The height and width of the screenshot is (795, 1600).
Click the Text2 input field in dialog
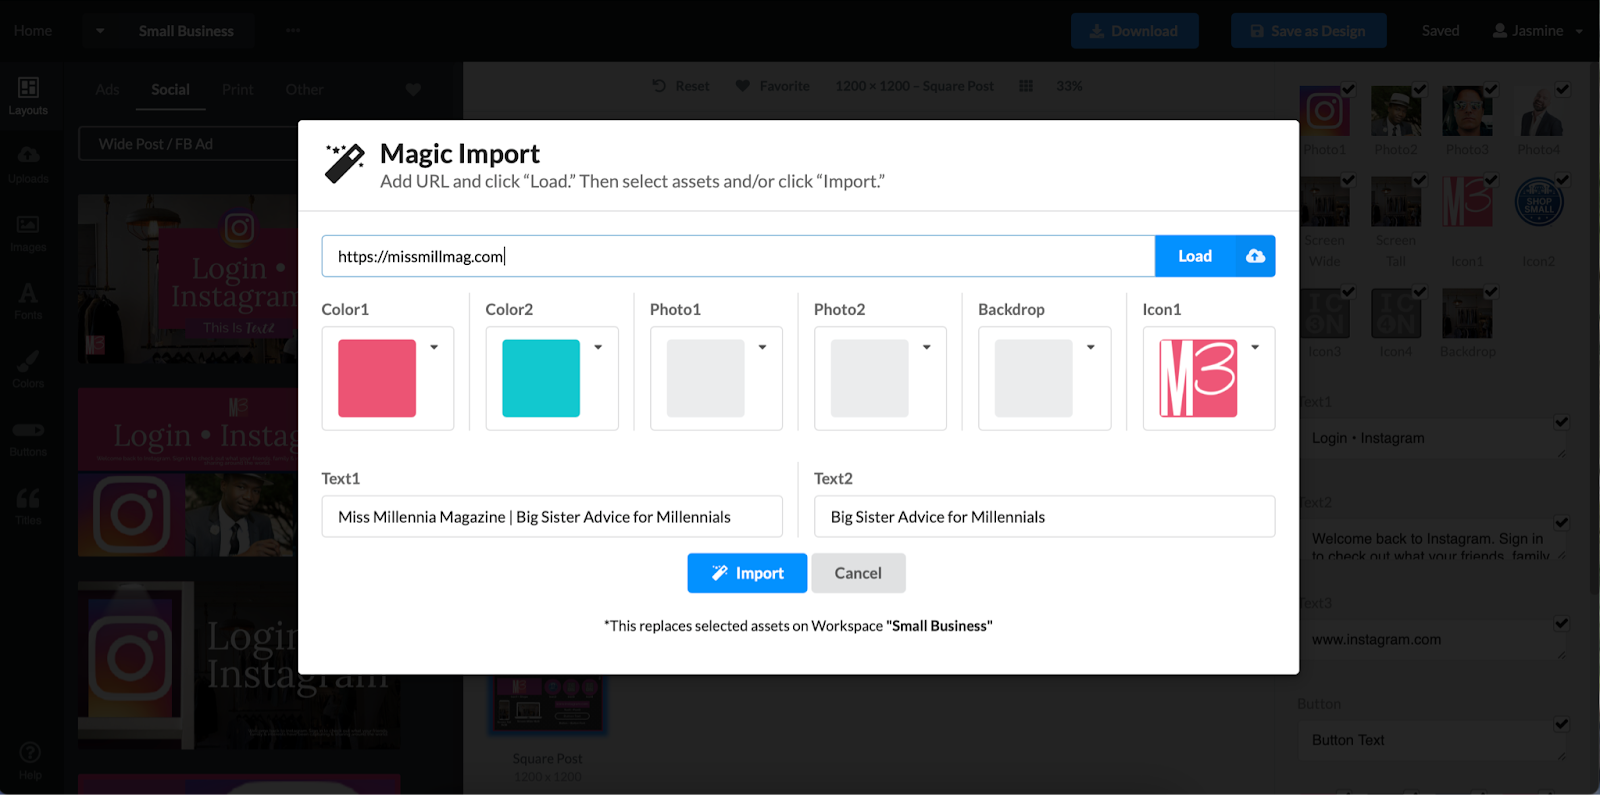(x=1044, y=517)
